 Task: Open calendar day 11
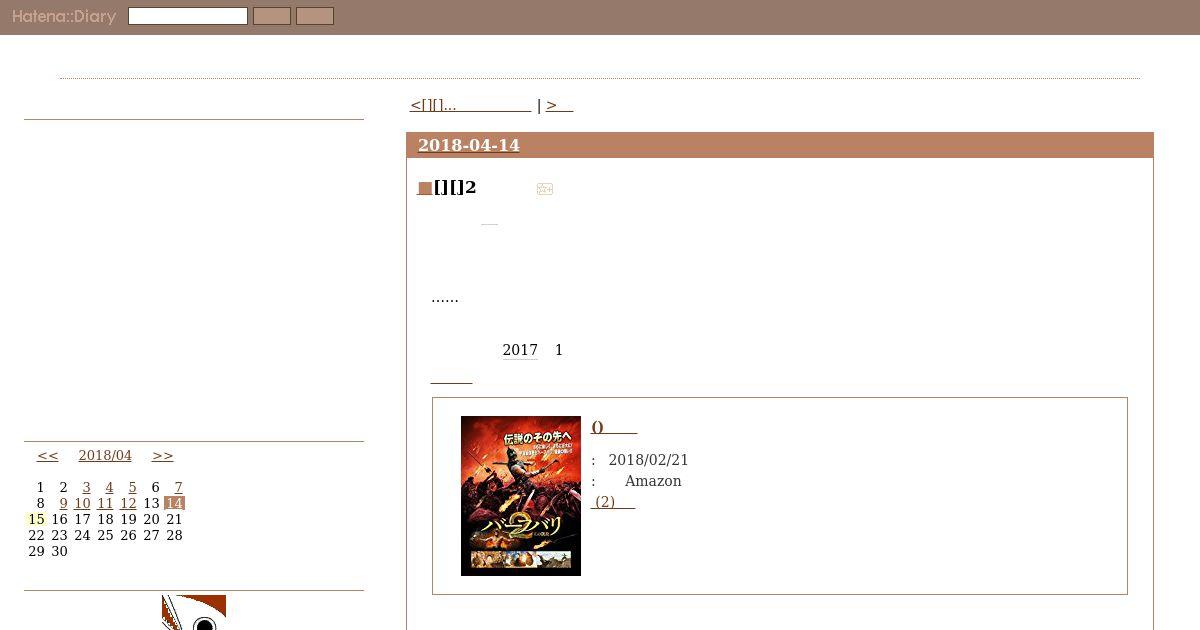tap(105, 503)
